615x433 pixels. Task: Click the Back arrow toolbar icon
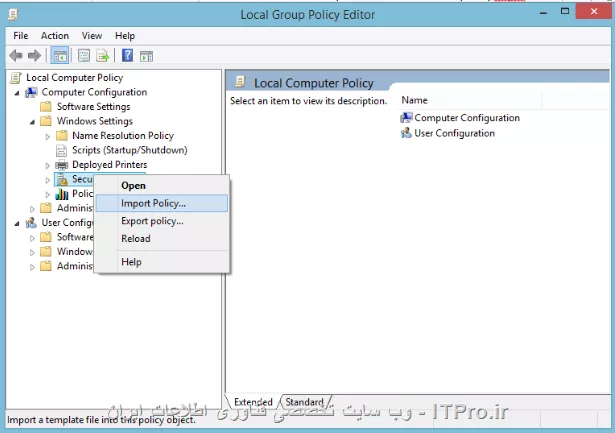(x=16, y=56)
